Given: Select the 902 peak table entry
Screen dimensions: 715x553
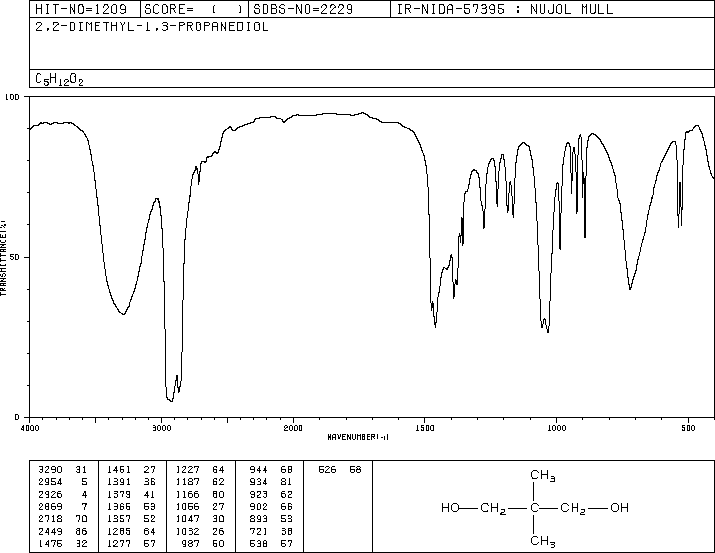Looking at the screenshot, I should tap(271, 506).
